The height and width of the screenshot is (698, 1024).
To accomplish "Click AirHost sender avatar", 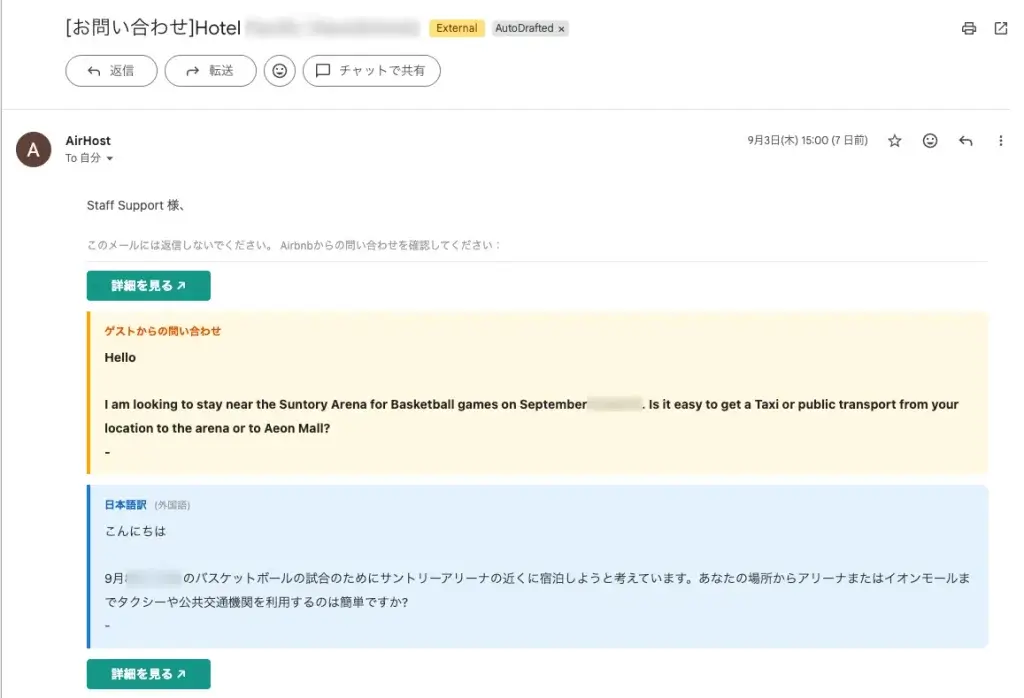I will [33, 150].
